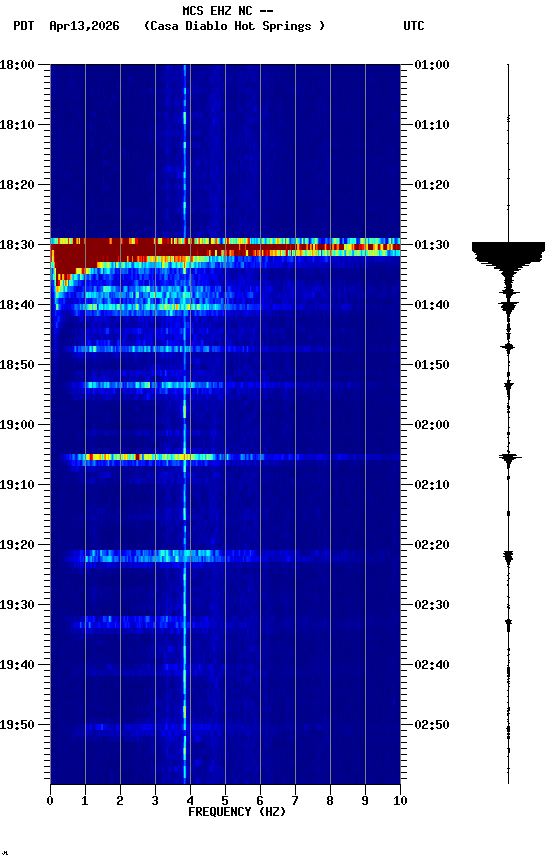Viewport: 552px width, 864px height.
Task: Click frequency axis tick label '4'
Action: (190, 801)
